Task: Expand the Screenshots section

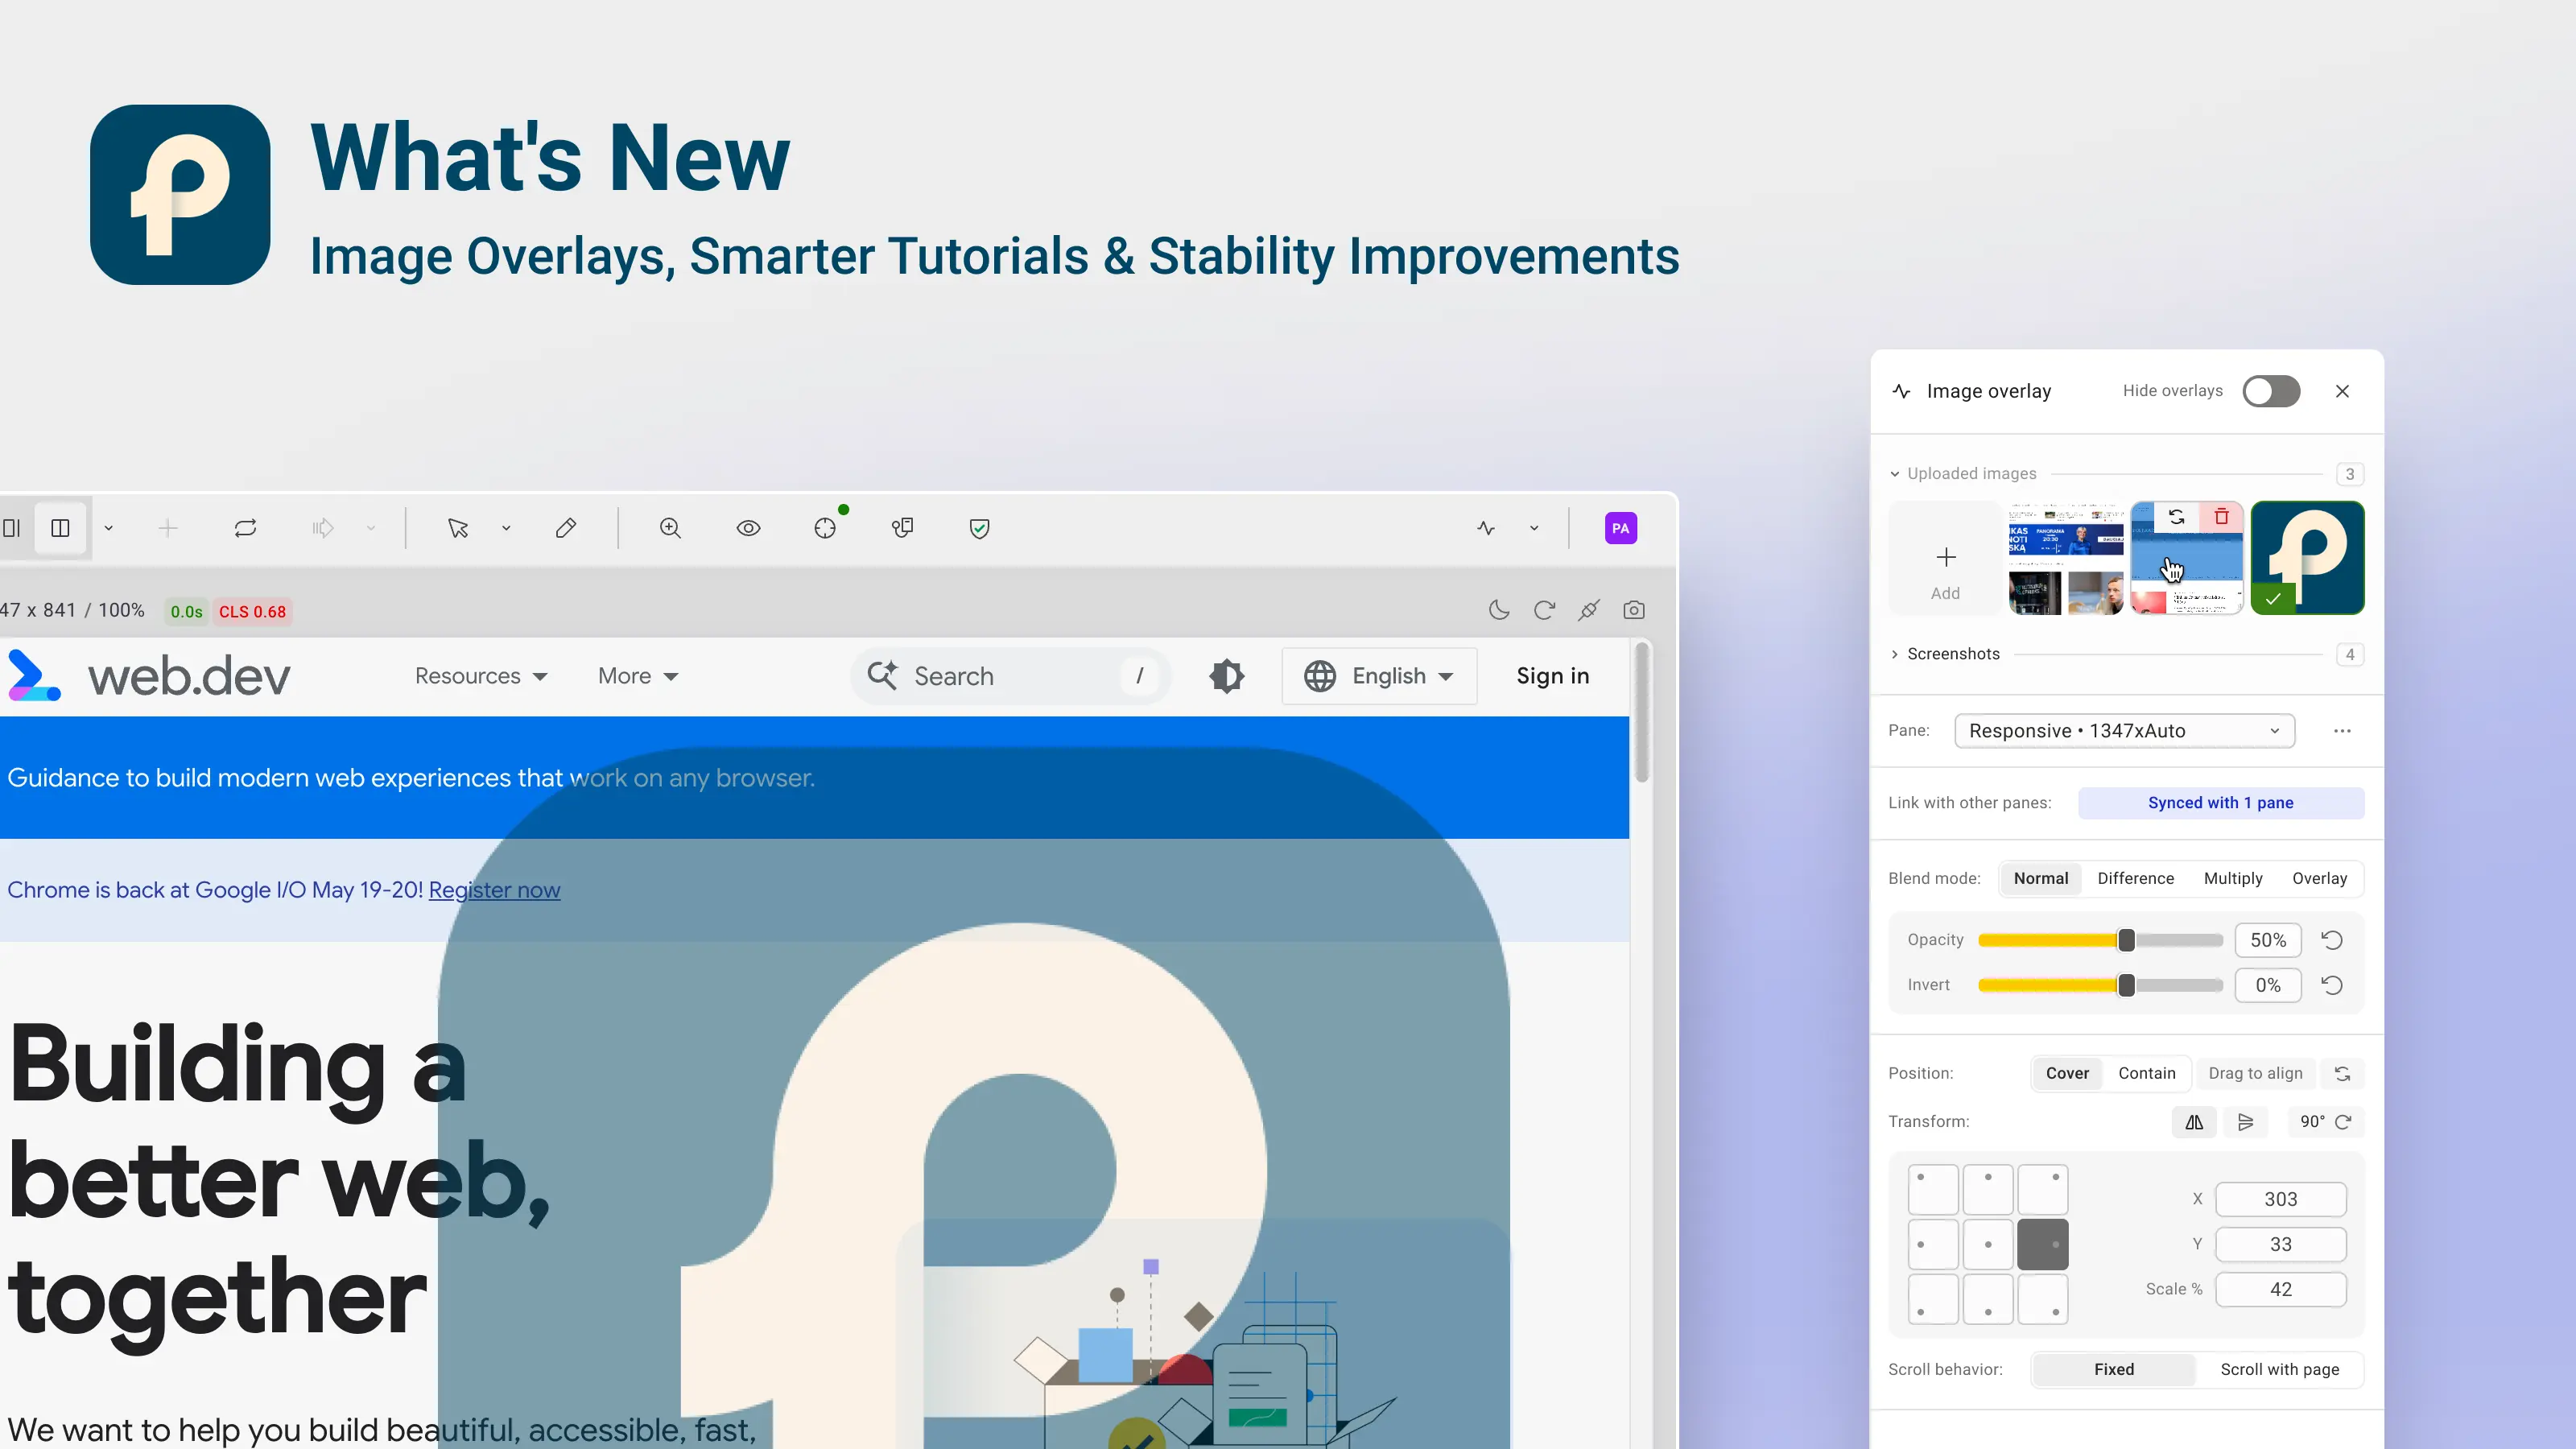Action: pos(1944,654)
